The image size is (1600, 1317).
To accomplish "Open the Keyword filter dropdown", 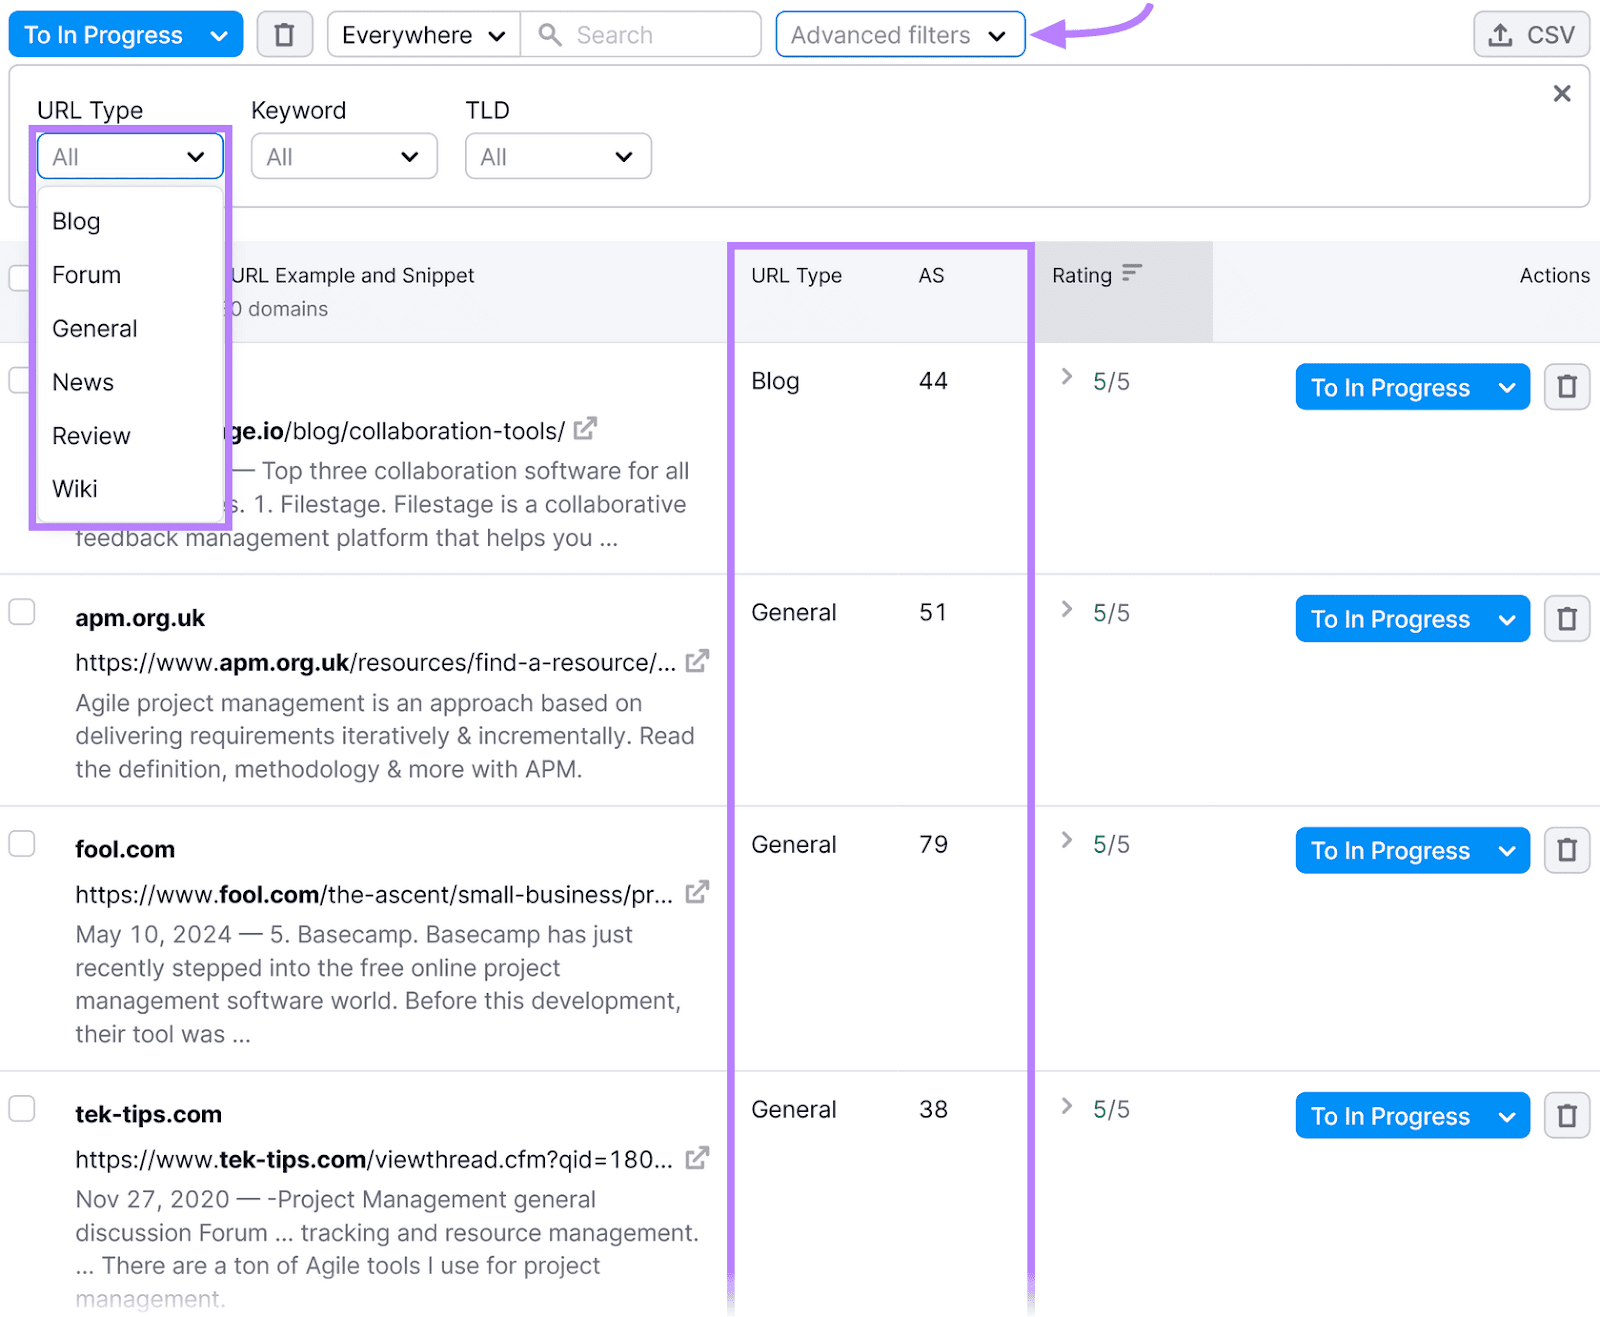I will click(x=344, y=157).
